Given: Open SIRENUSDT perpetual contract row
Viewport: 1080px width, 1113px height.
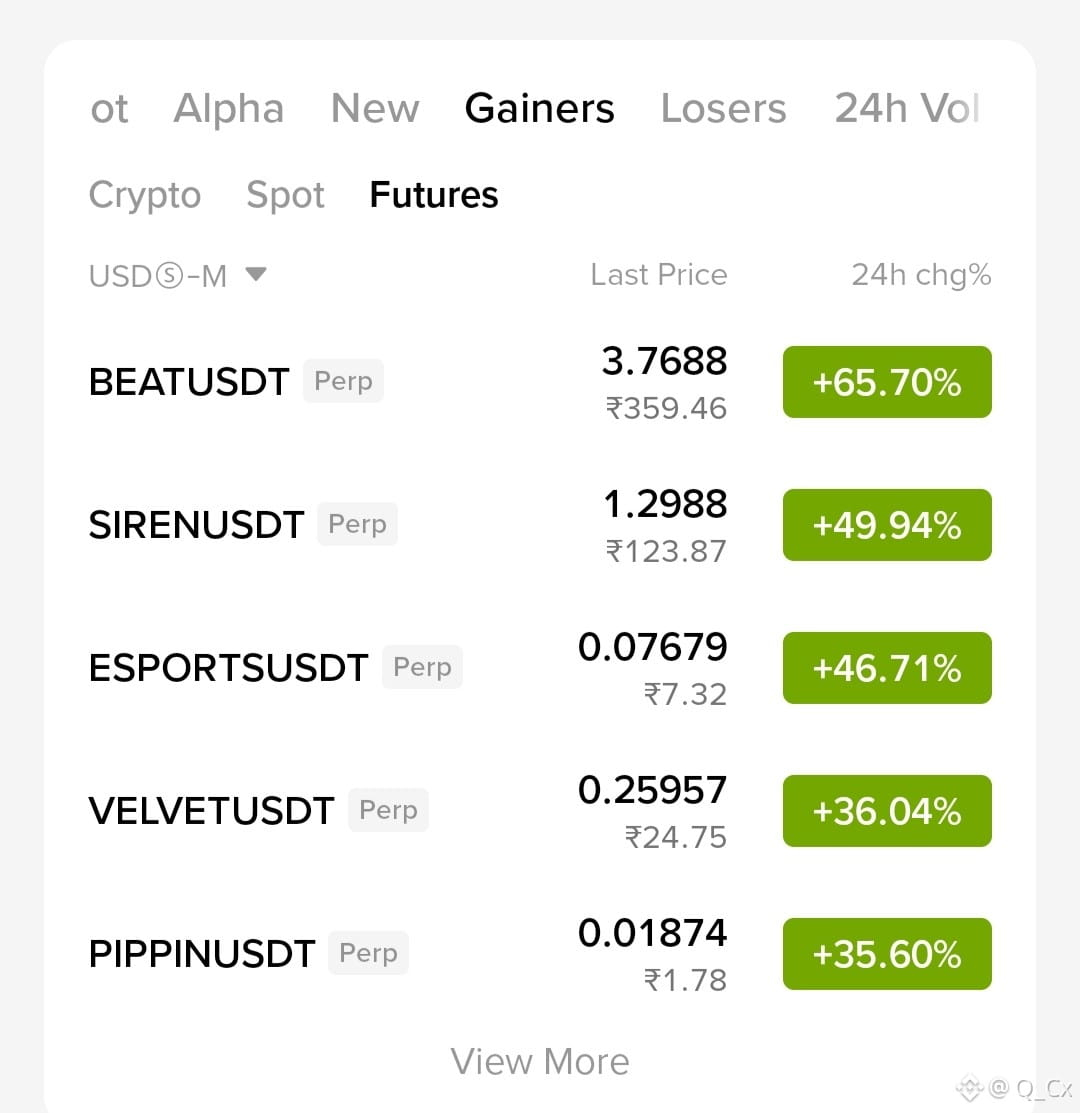Looking at the screenshot, I should 539,525.
